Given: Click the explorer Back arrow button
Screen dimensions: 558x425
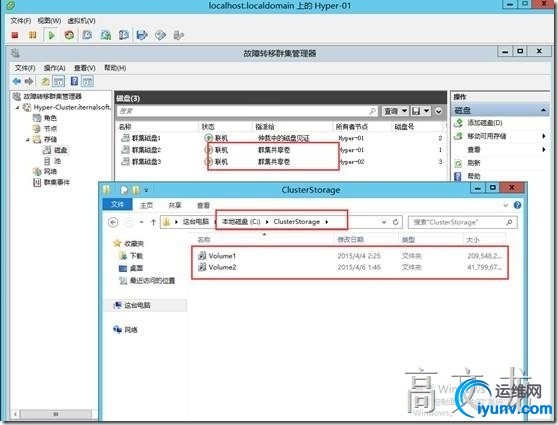Looking at the screenshot, I should point(113,222).
